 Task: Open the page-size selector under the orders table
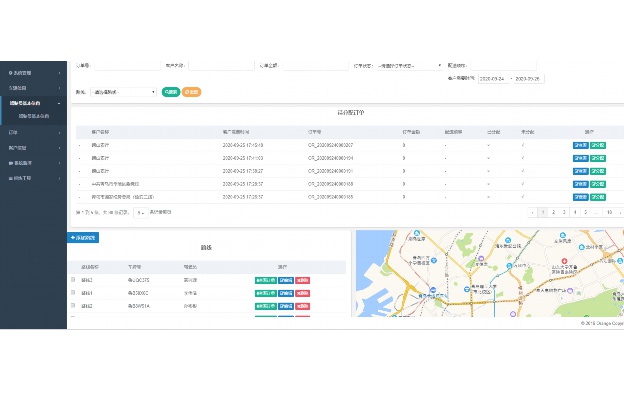(140, 212)
